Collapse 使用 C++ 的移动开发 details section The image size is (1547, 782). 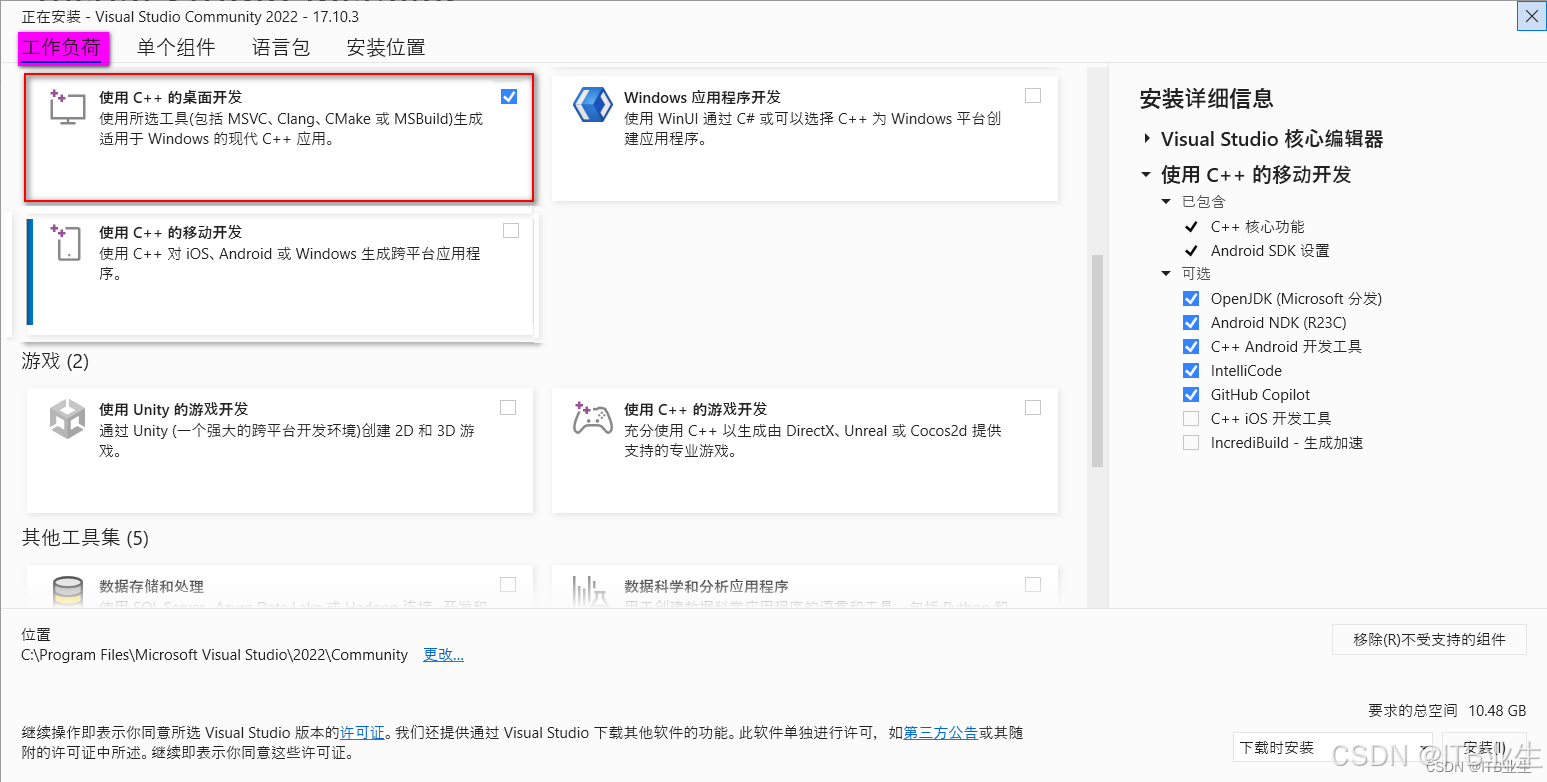tap(1146, 175)
